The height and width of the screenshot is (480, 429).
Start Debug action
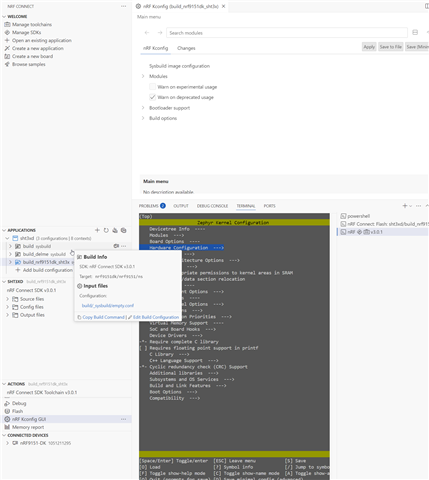tap(19, 404)
